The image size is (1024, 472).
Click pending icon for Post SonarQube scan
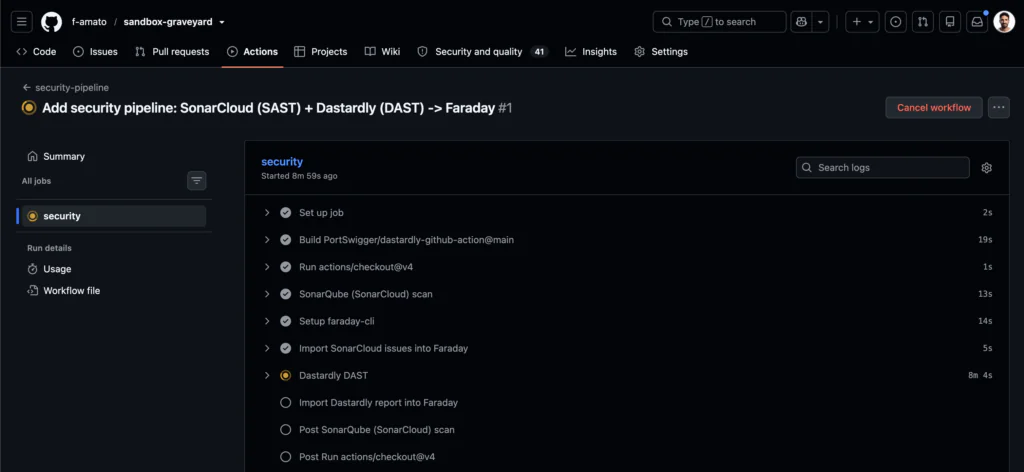[x=285, y=430]
